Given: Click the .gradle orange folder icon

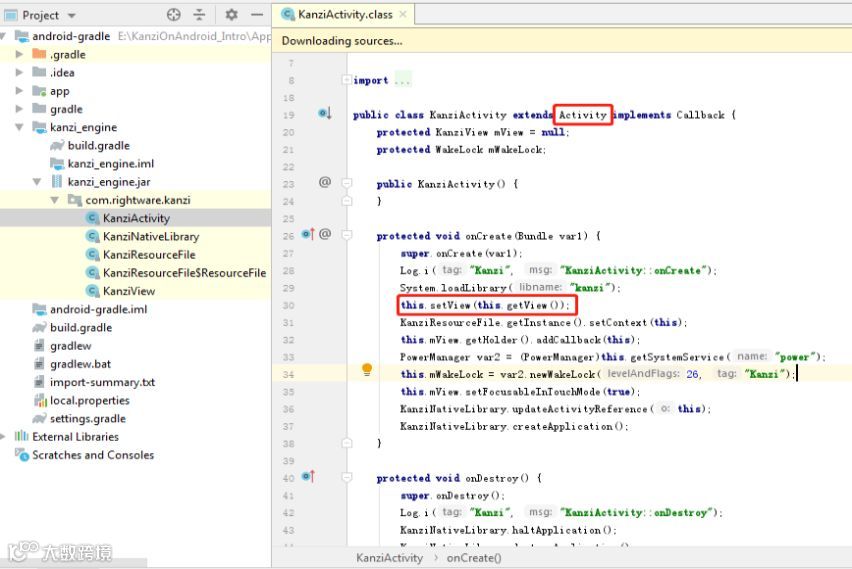Looking at the screenshot, I should 39,54.
